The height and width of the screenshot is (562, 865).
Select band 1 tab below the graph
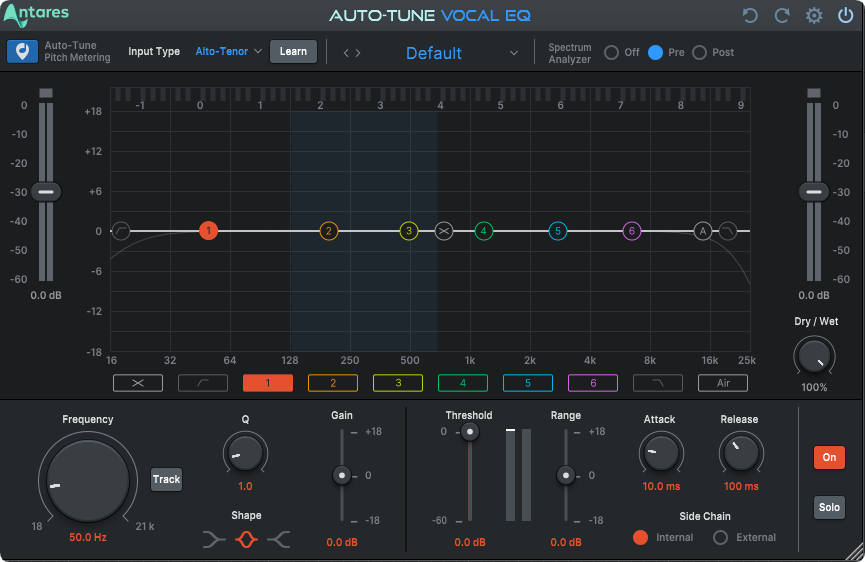click(x=268, y=383)
